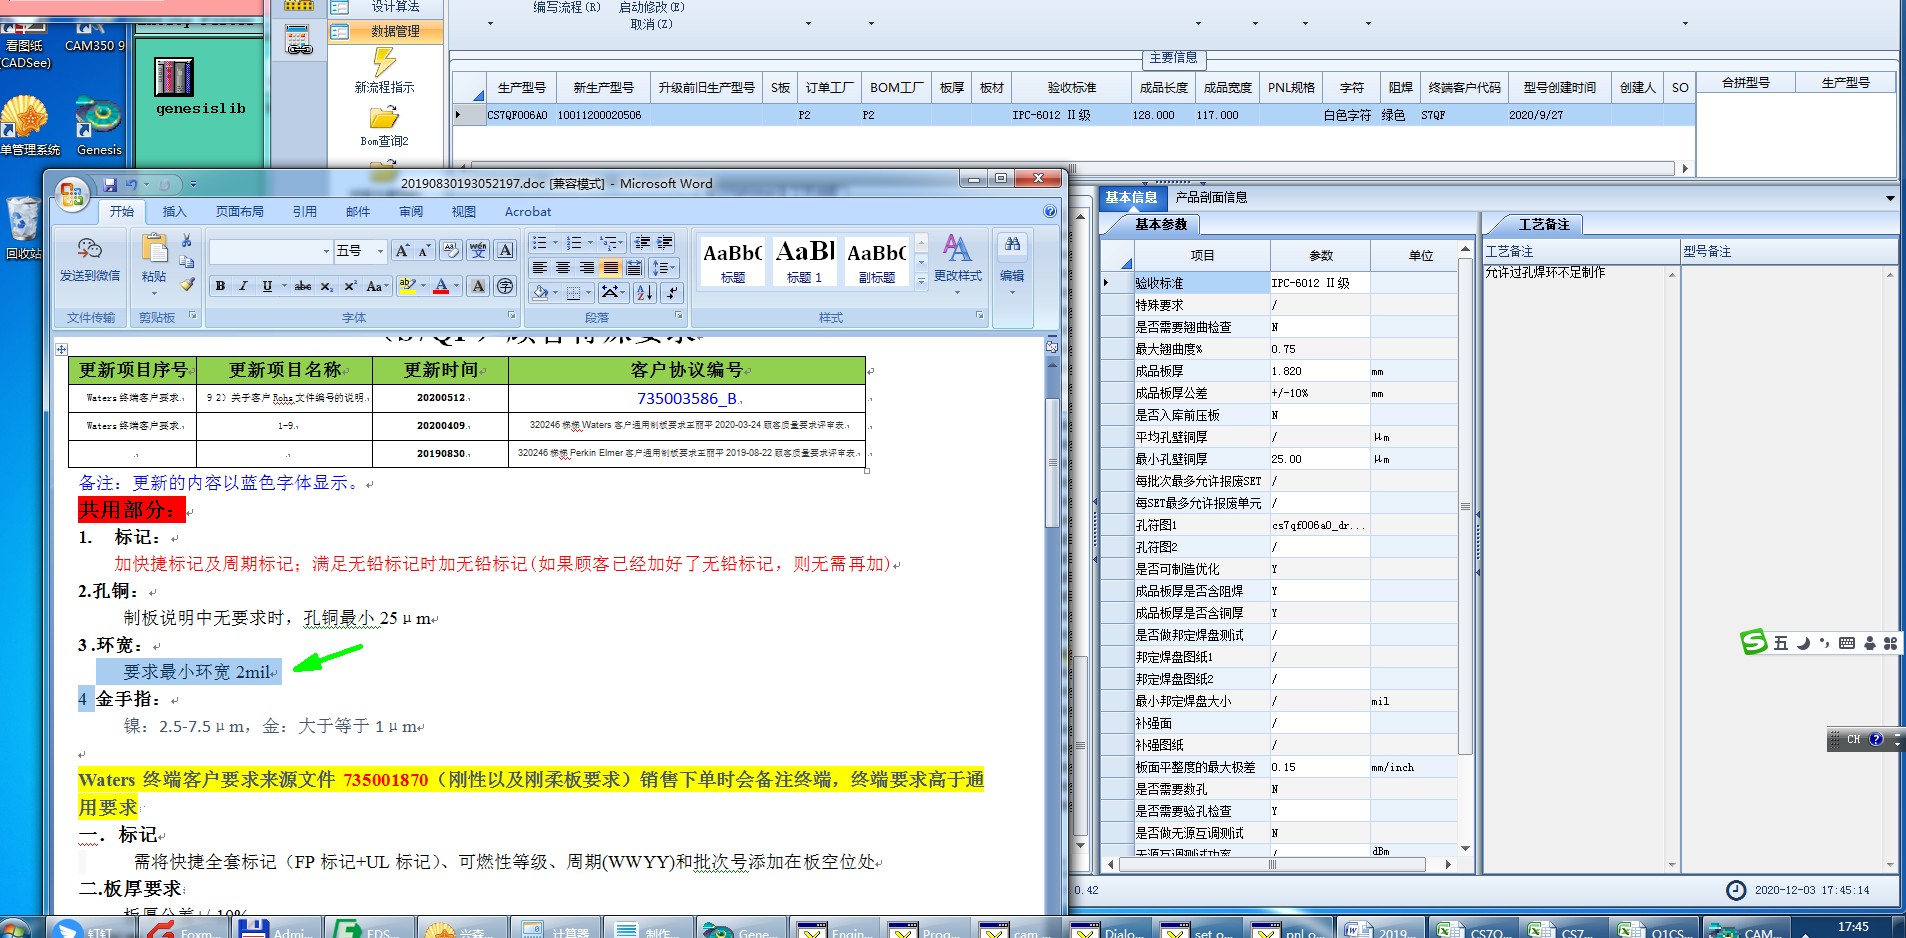The width and height of the screenshot is (1906, 938).
Task: Click the 编写流程 (R) button
Action: coord(567,7)
